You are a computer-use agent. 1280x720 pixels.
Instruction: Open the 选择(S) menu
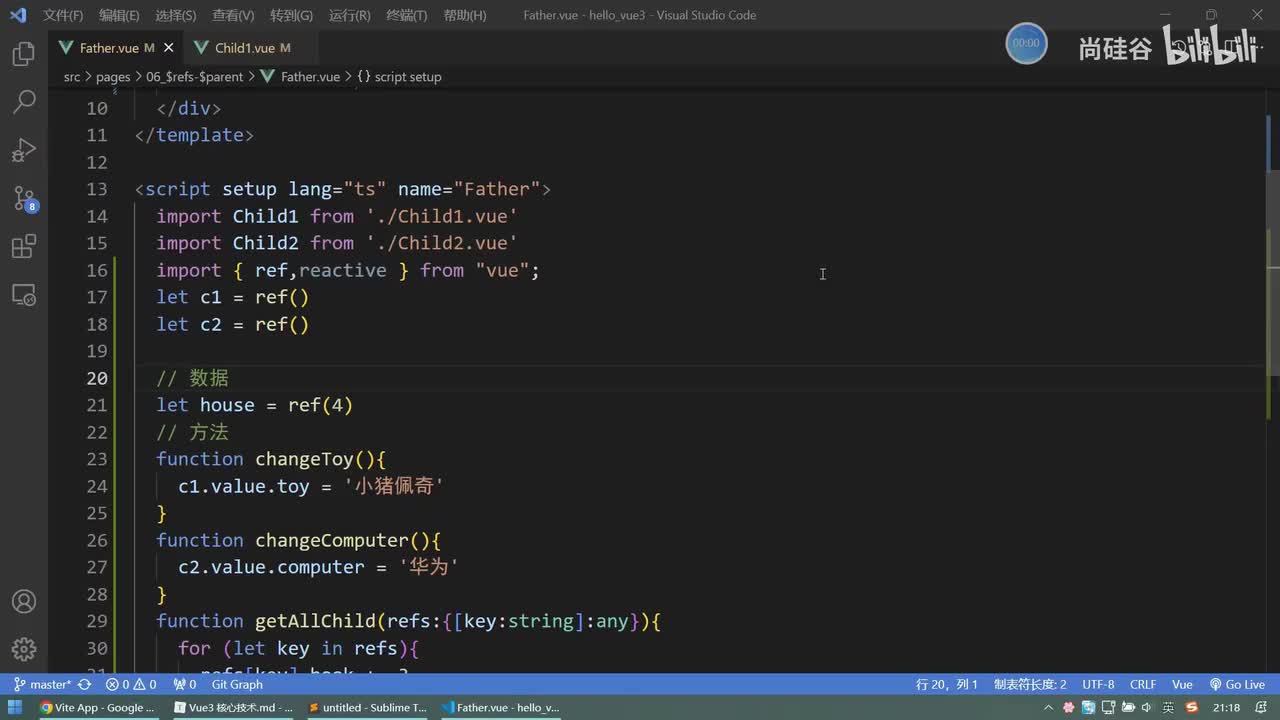176,15
